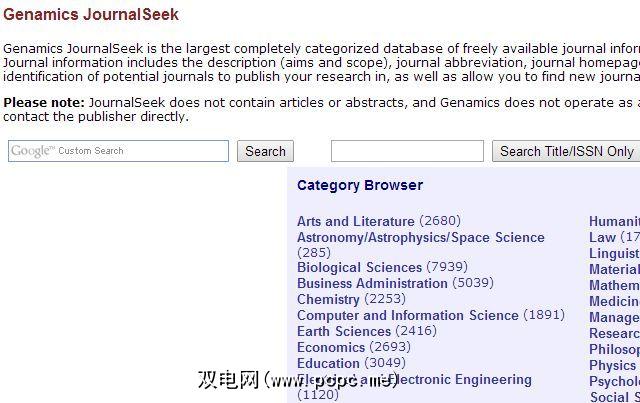Open the Arts and Literature category
The height and width of the screenshot is (403, 640).
coord(355,221)
